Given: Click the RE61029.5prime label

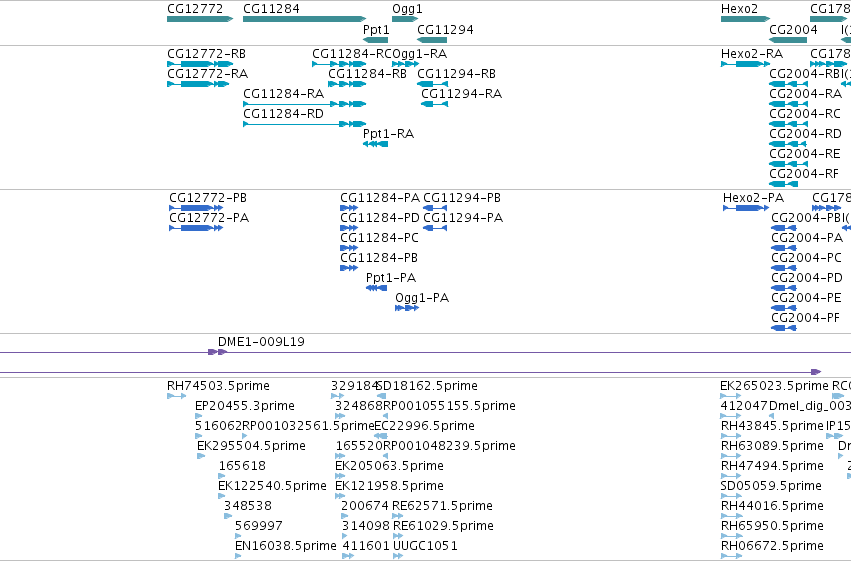Looking at the screenshot, I should pyautogui.click(x=443, y=526).
